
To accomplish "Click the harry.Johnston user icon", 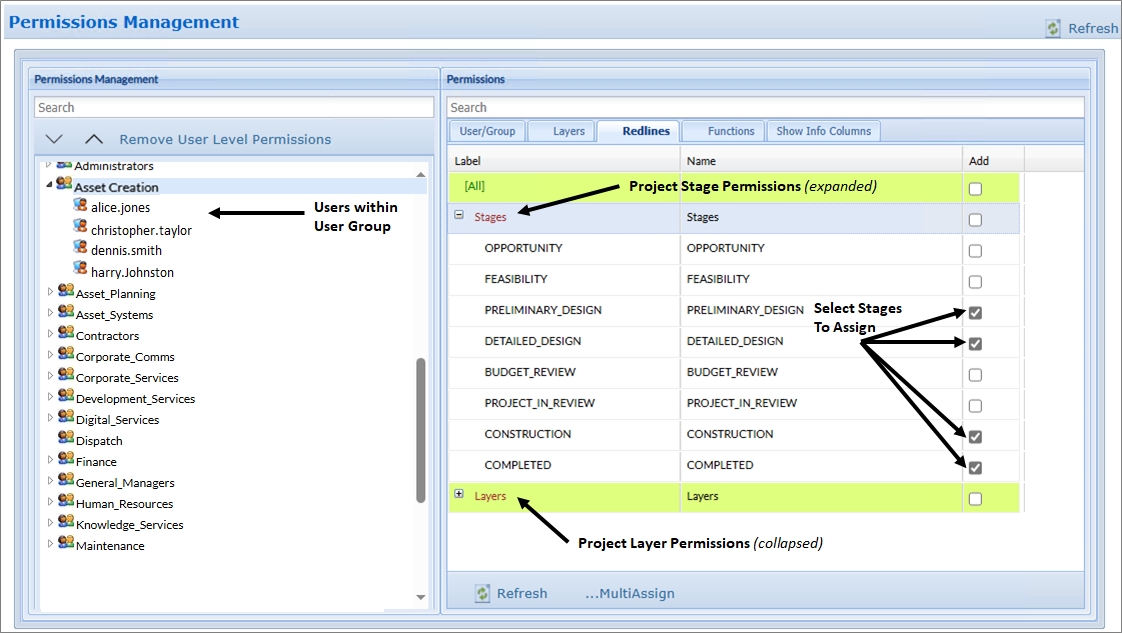I will (x=81, y=268).
